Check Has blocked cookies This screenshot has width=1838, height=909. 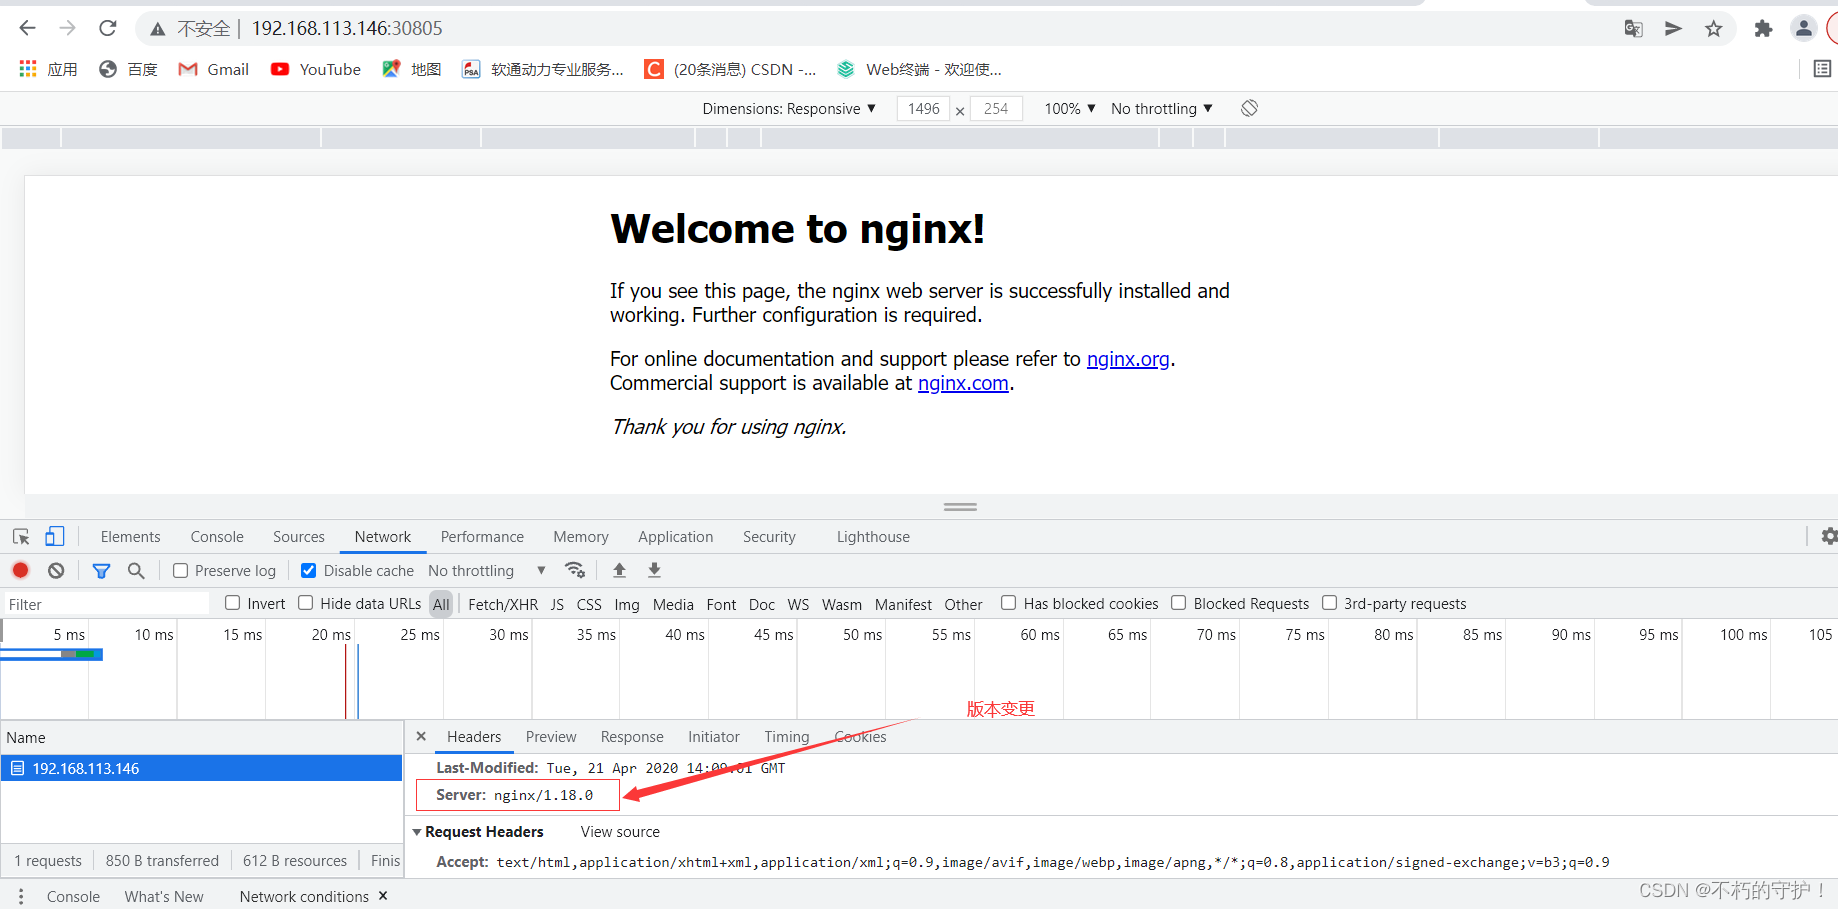pos(1009,603)
